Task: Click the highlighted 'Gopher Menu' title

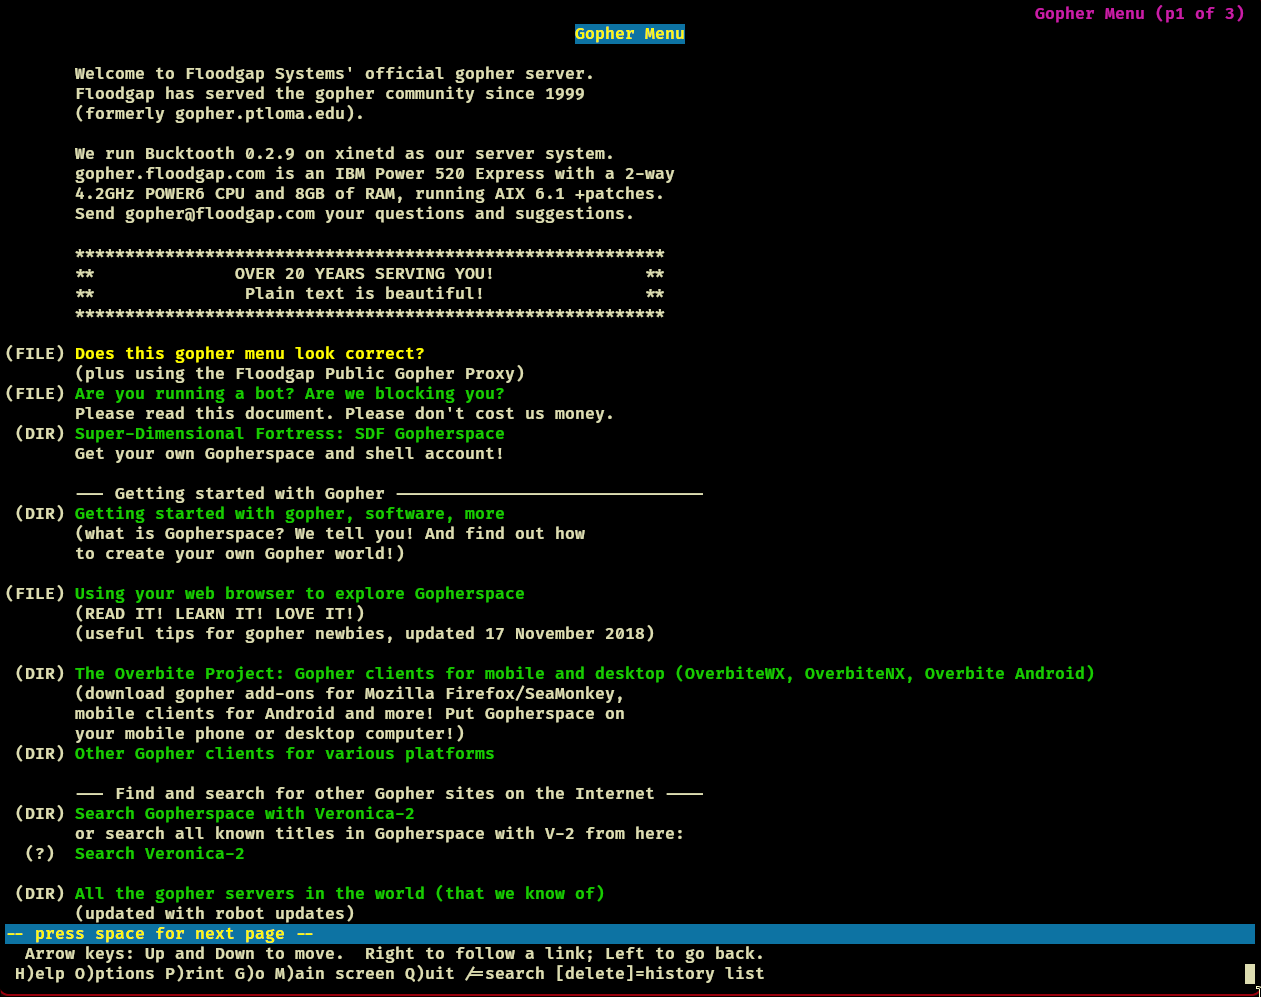Action: point(630,34)
